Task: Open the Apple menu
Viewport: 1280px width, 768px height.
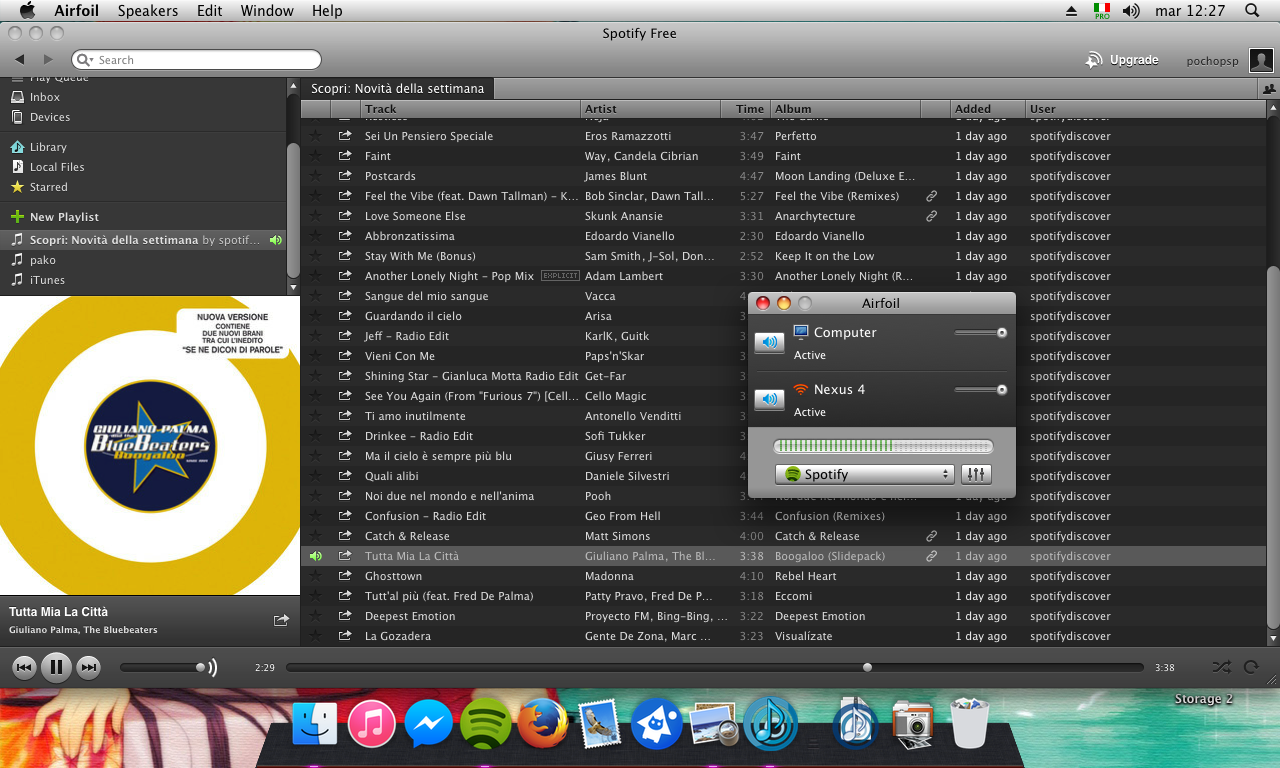Action: (x=27, y=11)
